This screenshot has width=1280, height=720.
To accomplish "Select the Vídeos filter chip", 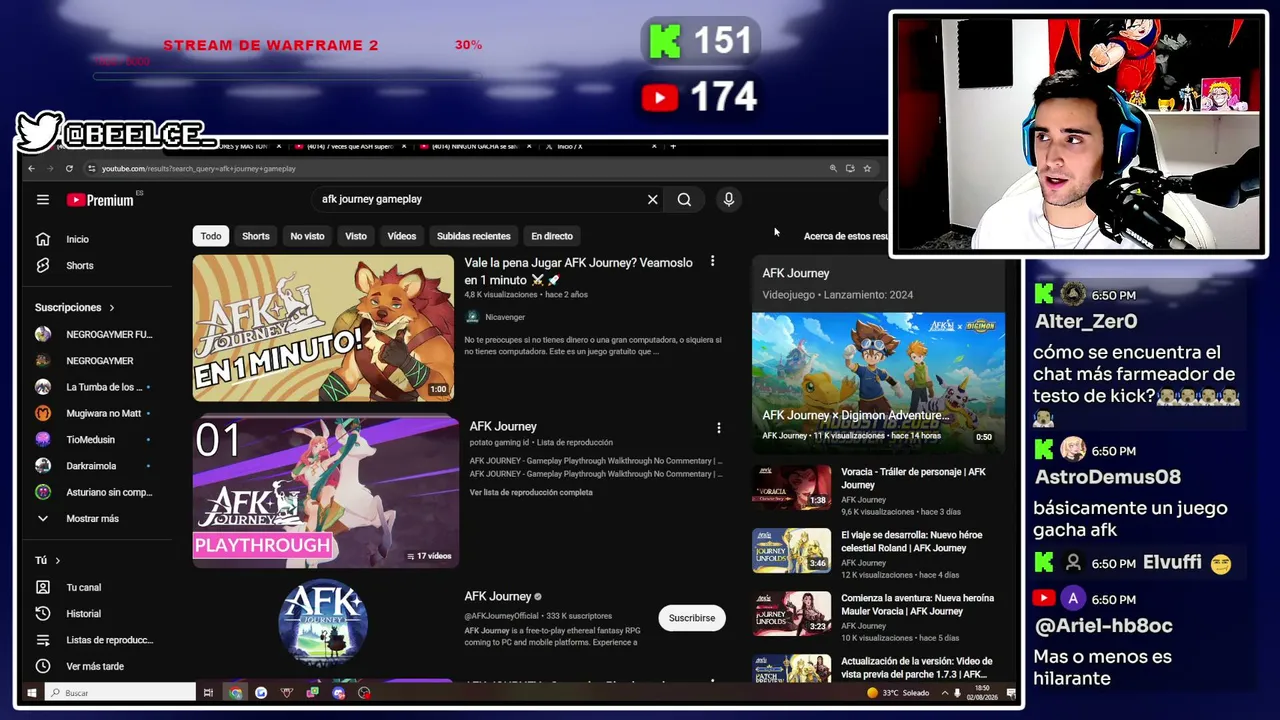I will tap(402, 236).
